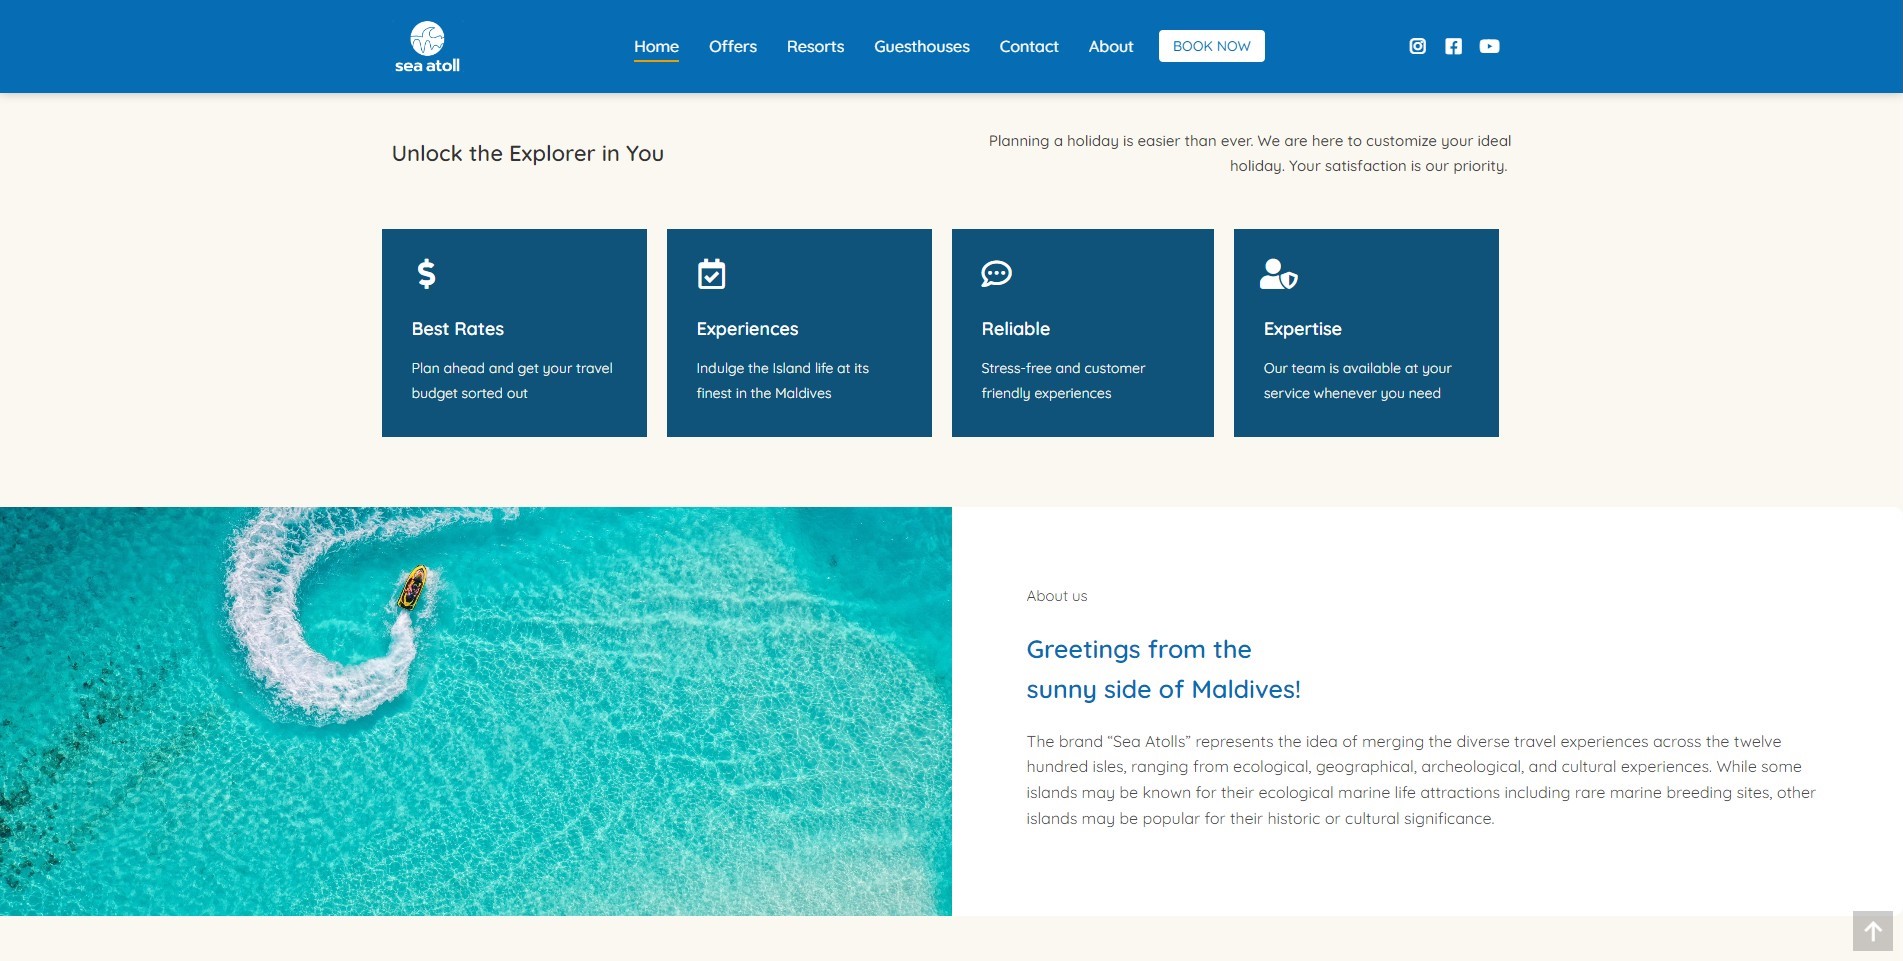The width and height of the screenshot is (1903, 961).
Task: Open the About page
Action: coord(1111,46)
